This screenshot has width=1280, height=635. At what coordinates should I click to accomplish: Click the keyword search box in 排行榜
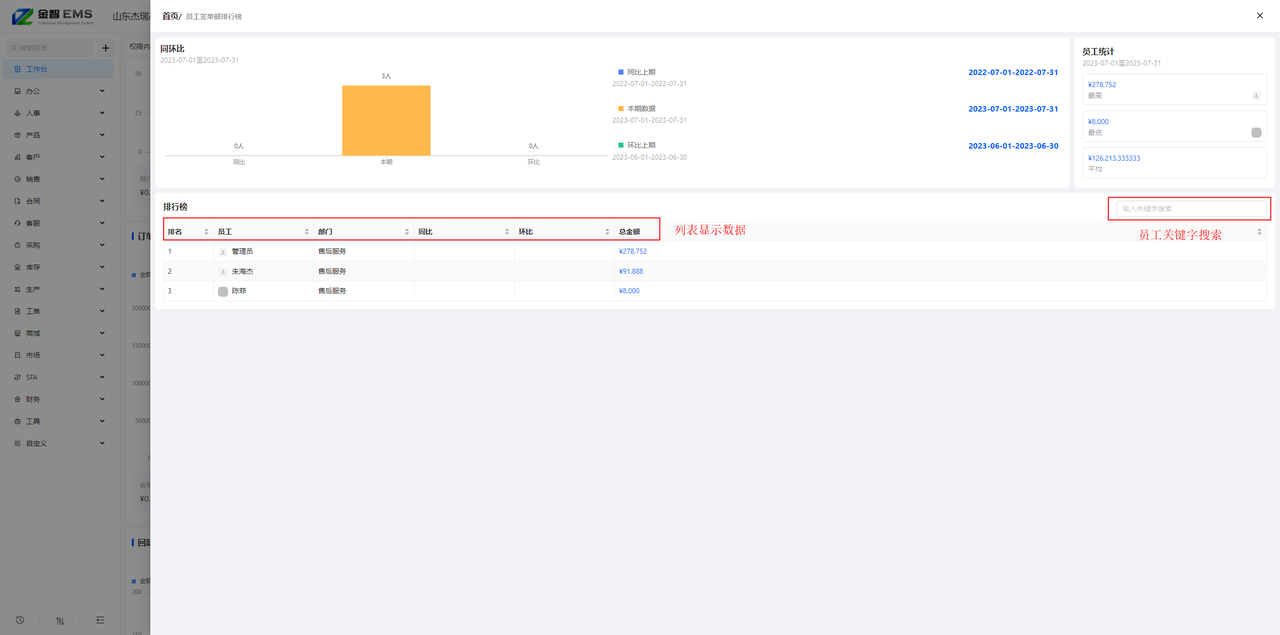[1191, 209]
